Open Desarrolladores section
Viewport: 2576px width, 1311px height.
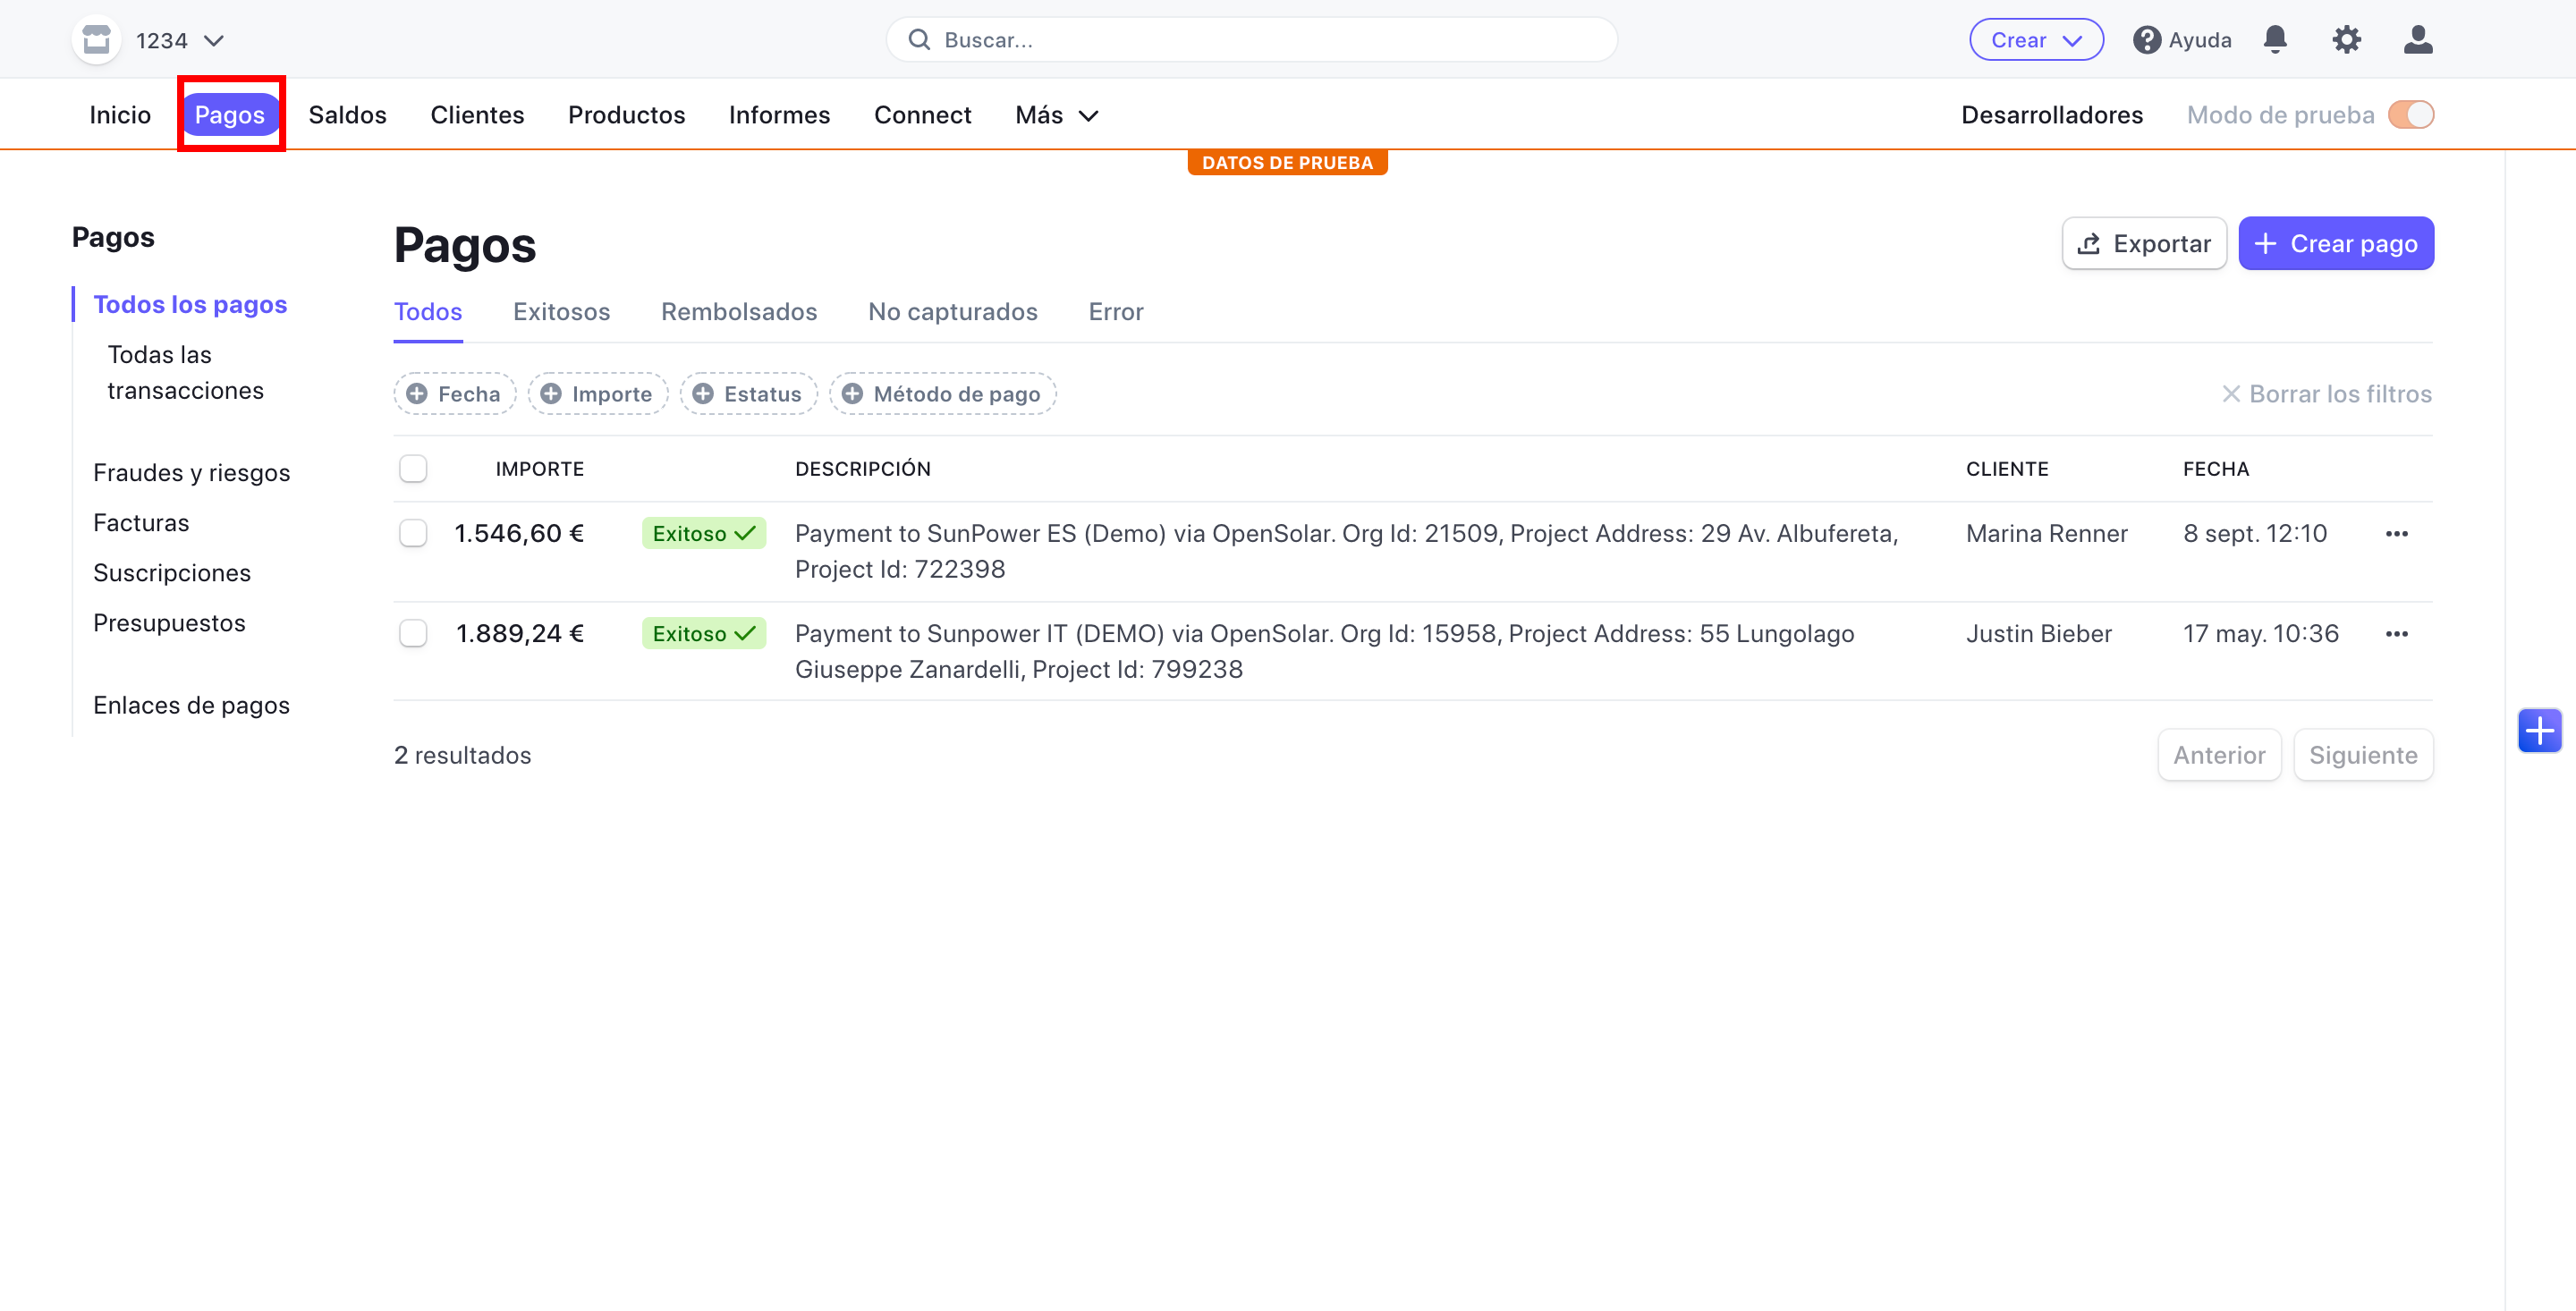[x=2051, y=115]
